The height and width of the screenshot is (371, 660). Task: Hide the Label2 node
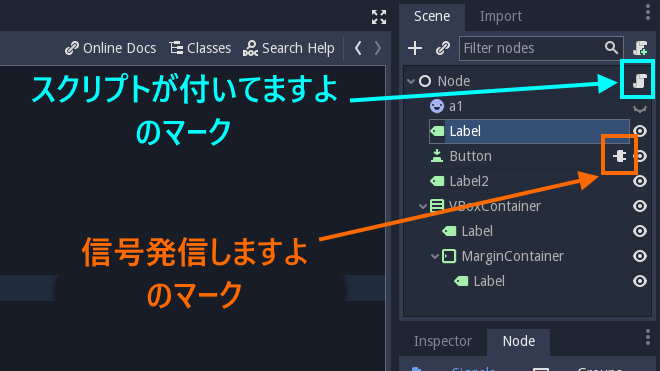pos(640,181)
